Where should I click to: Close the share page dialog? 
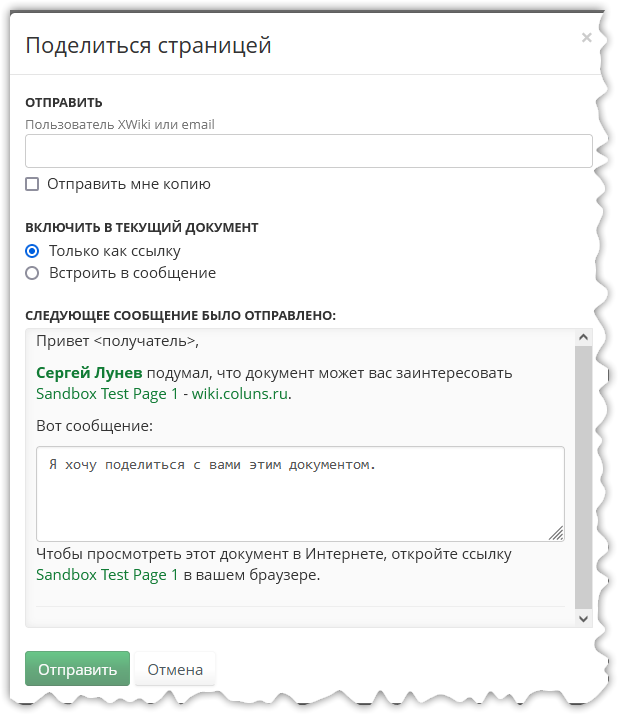[586, 37]
